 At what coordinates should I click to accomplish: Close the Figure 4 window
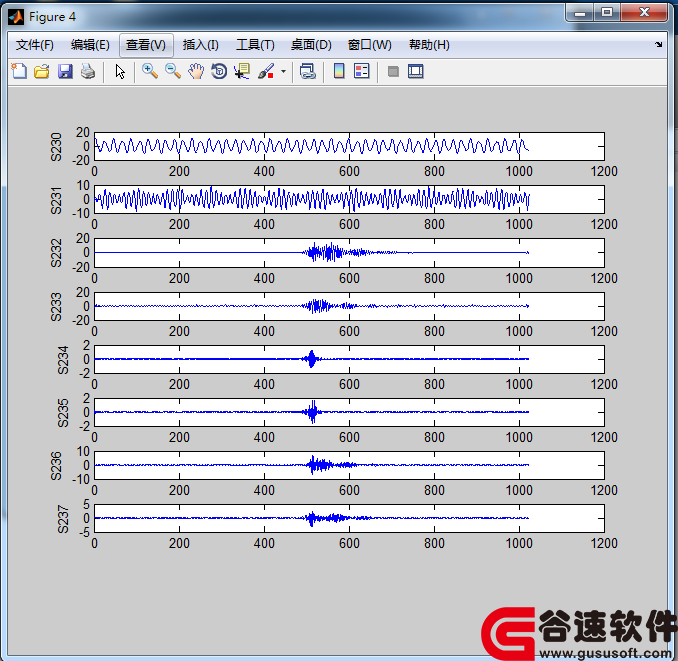644,12
